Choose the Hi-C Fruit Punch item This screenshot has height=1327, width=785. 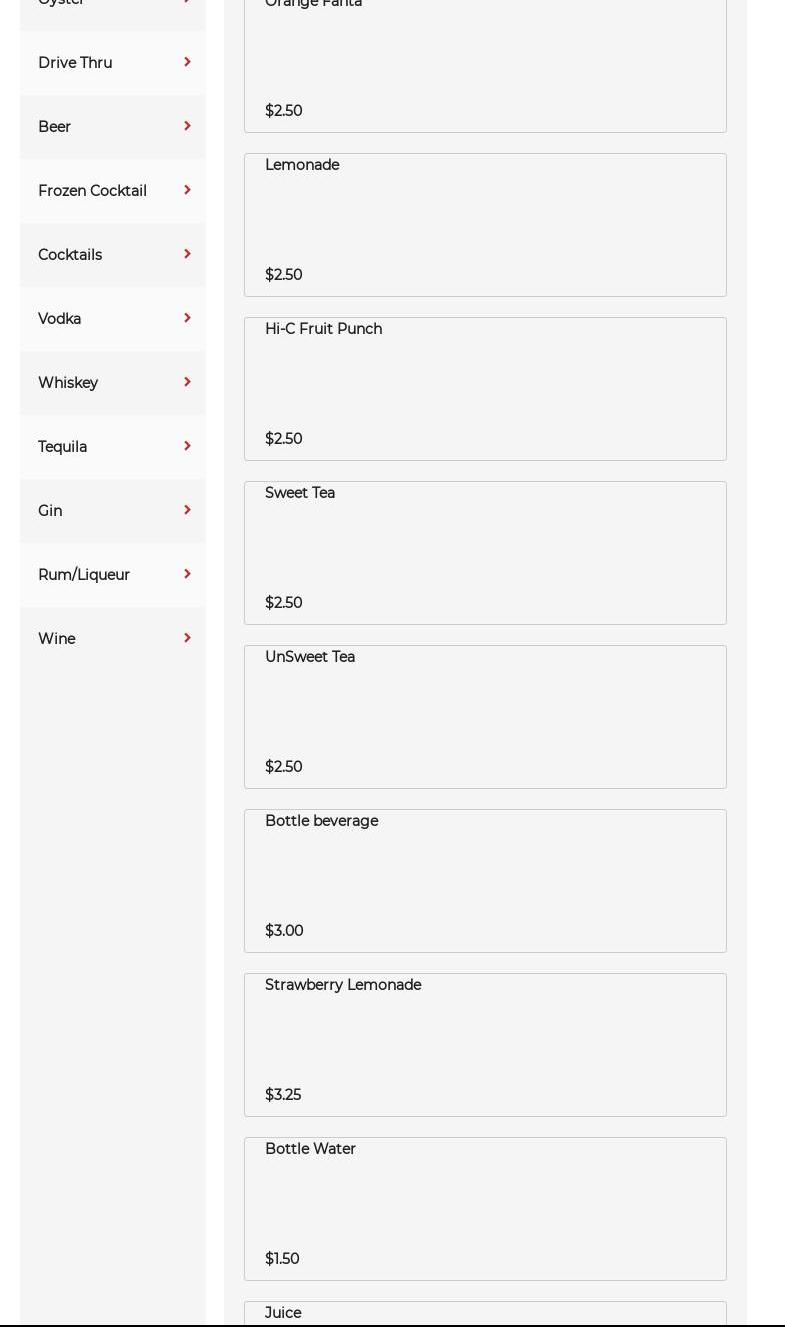(x=485, y=389)
